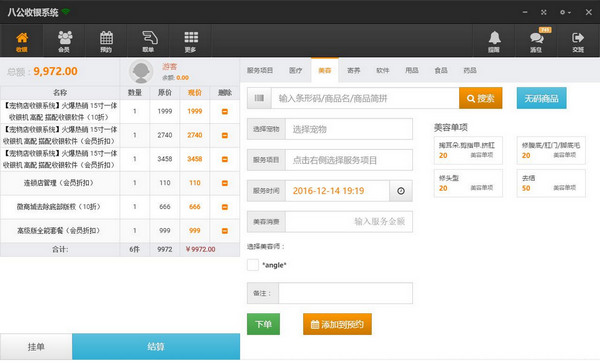Delete the row priced 666
This screenshot has height=363, width=600.
(x=225, y=207)
